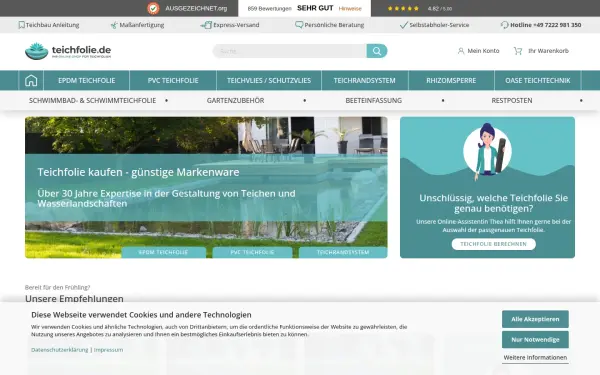
Task: Click 'Unschlüssig, welche Teichfolie' heading
Action: pyautogui.click(x=493, y=203)
